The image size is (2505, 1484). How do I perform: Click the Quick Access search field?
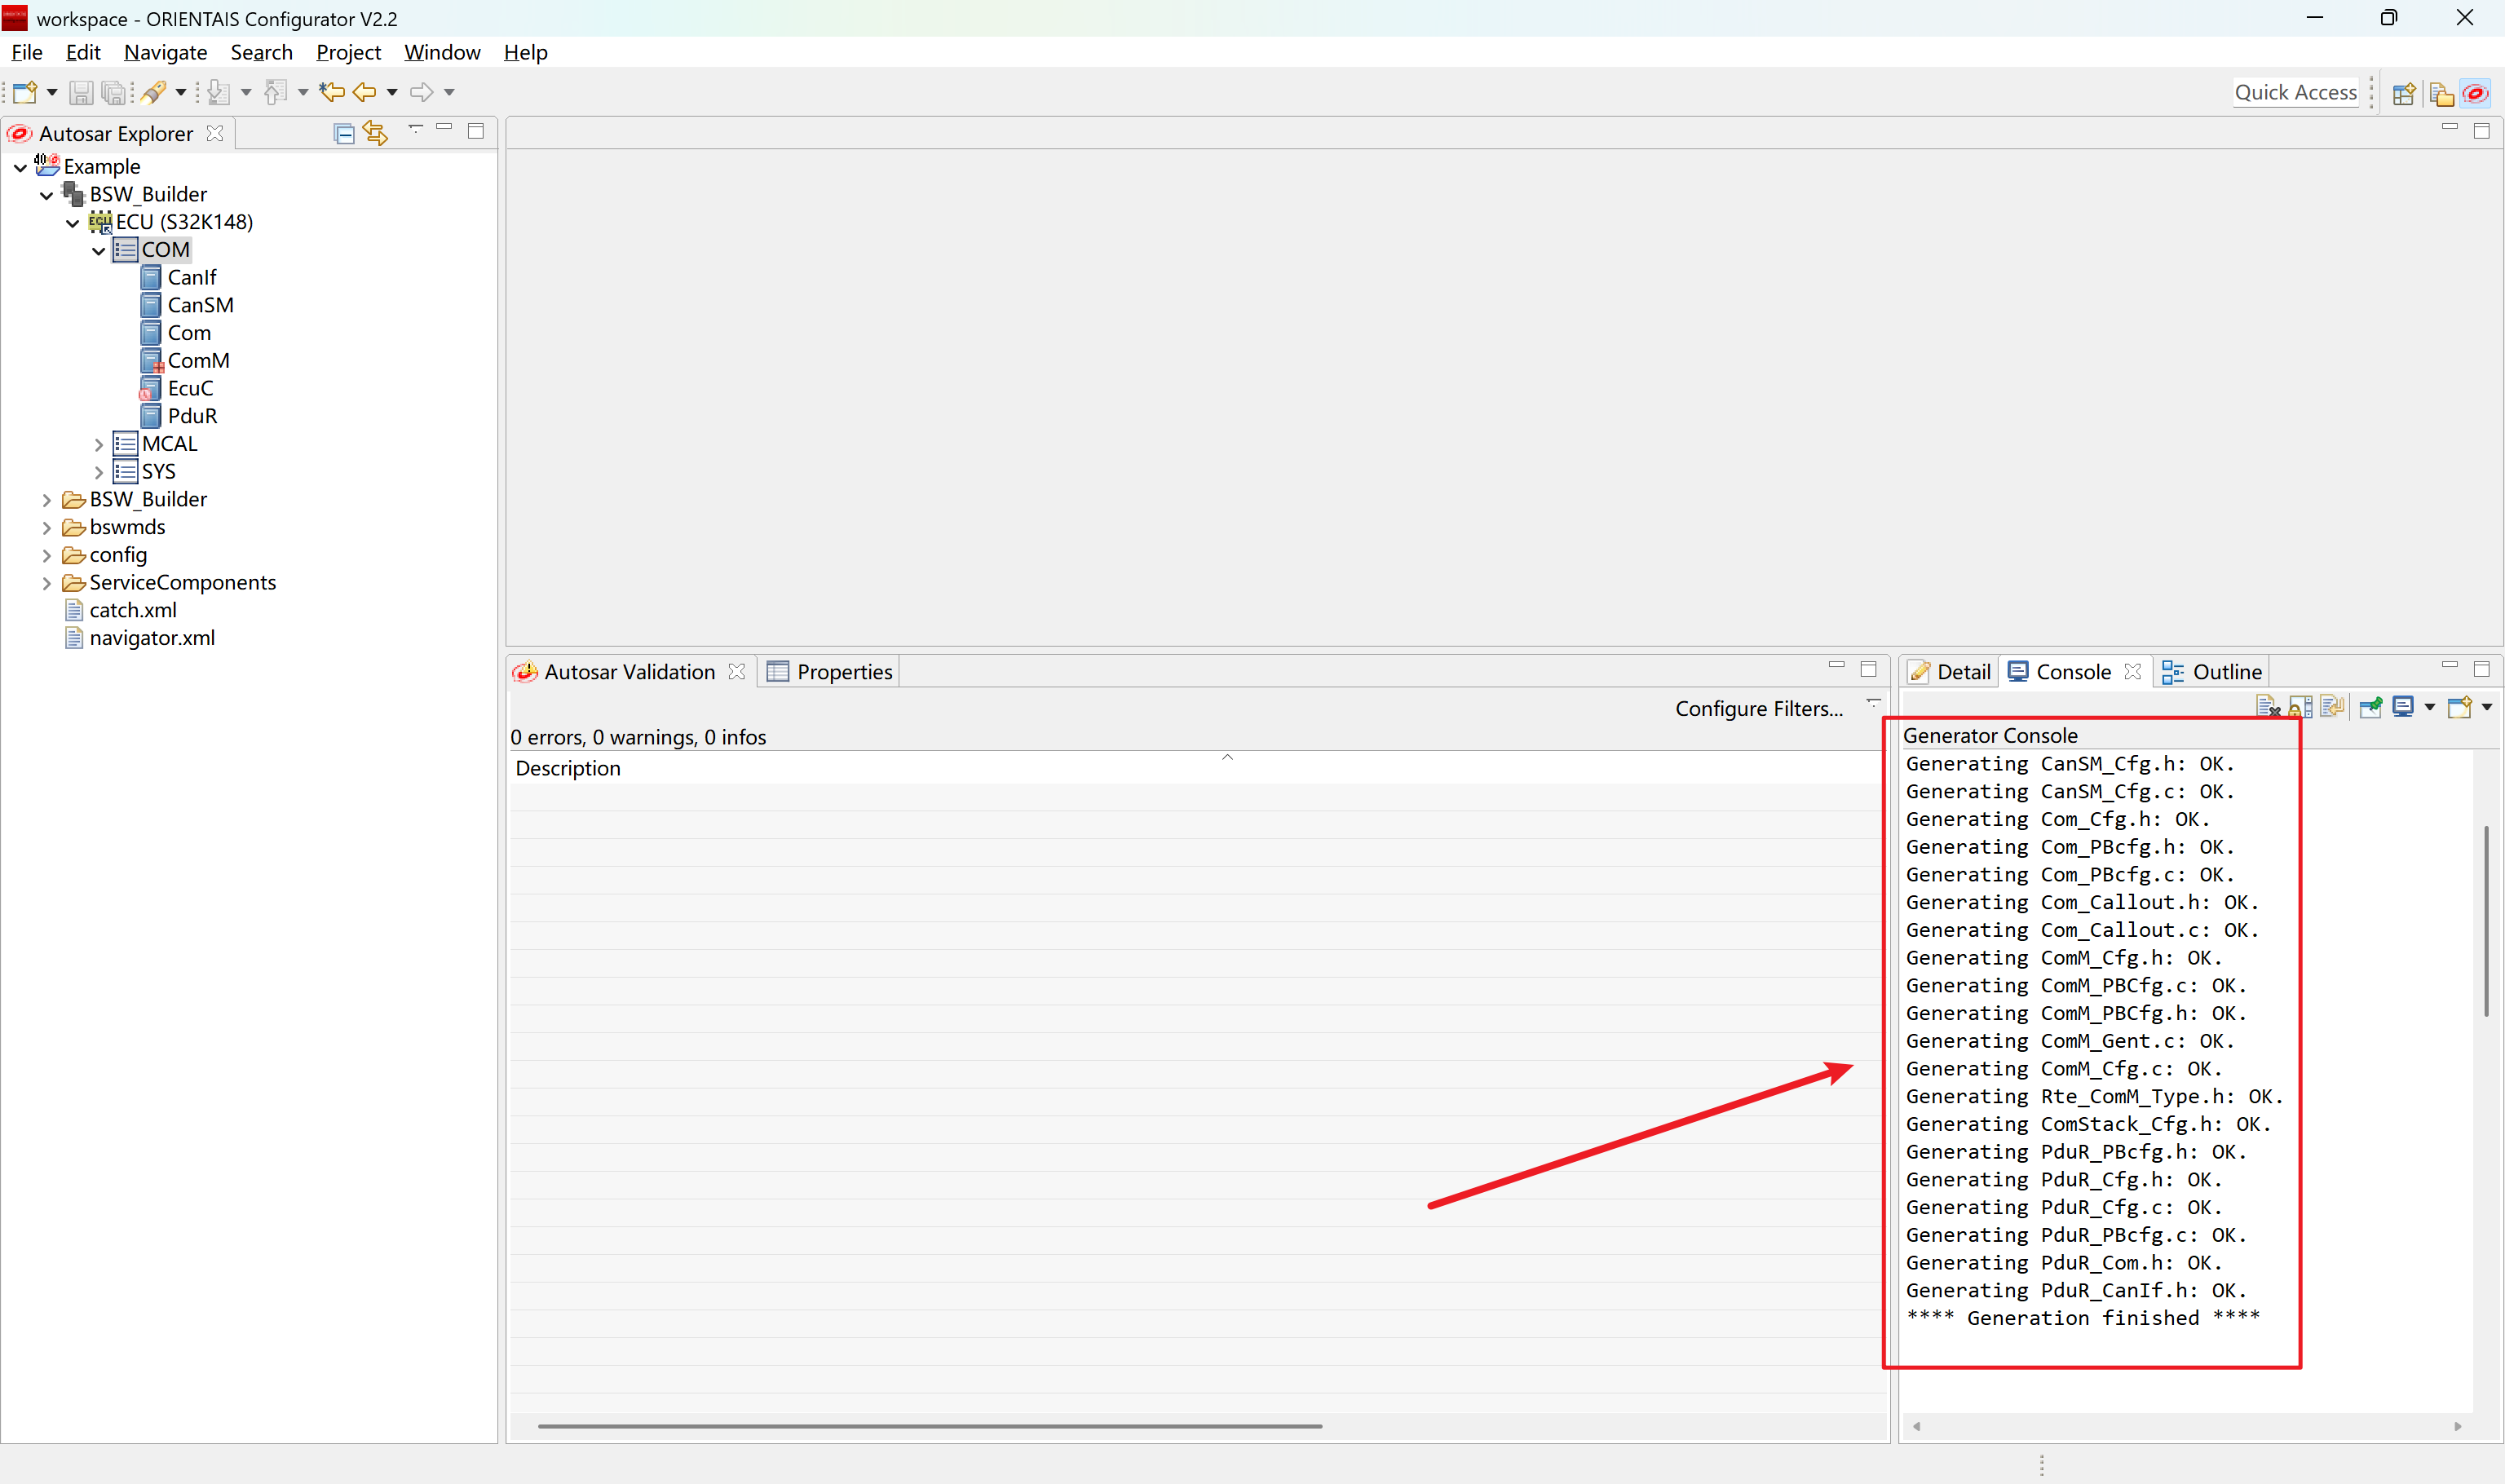[x=2295, y=92]
